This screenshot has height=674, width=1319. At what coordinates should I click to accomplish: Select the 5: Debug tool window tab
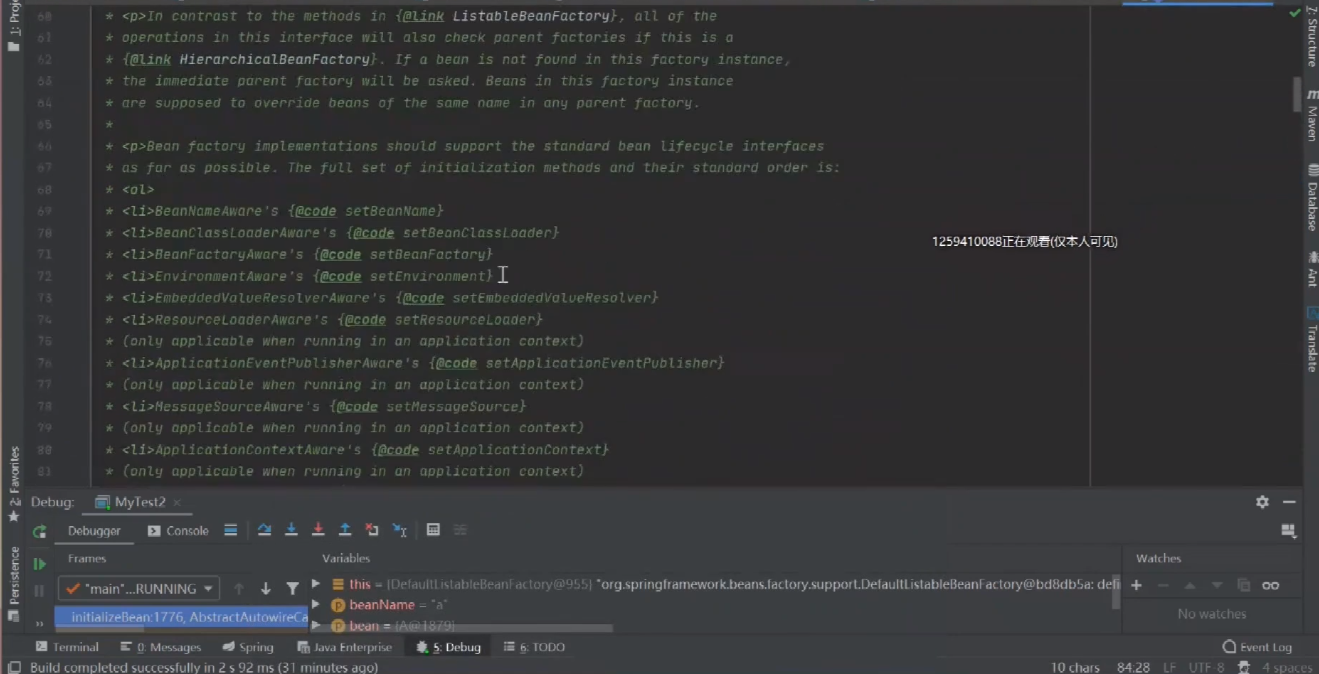click(x=450, y=647)
